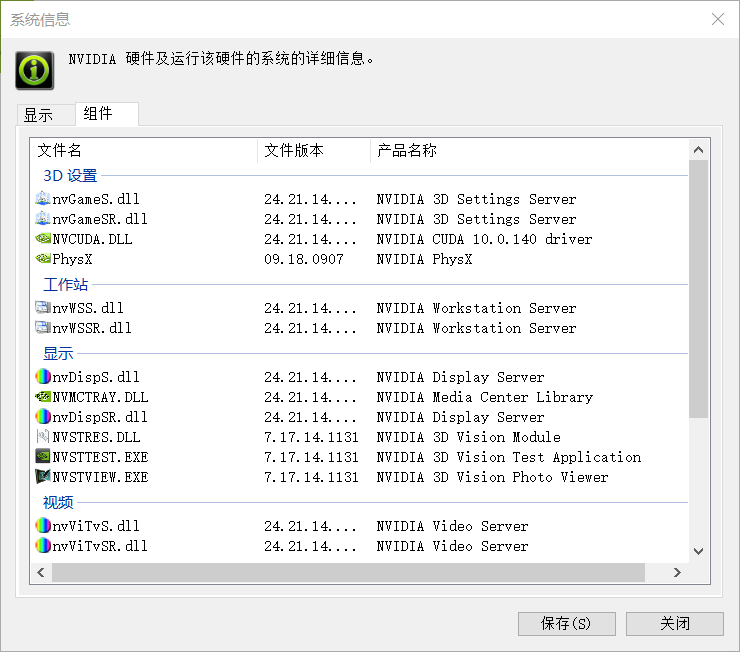Click the NVSTRES.DLL version 7.17.14.1131
The image size is (740, 652).
(x=311, y=437)
